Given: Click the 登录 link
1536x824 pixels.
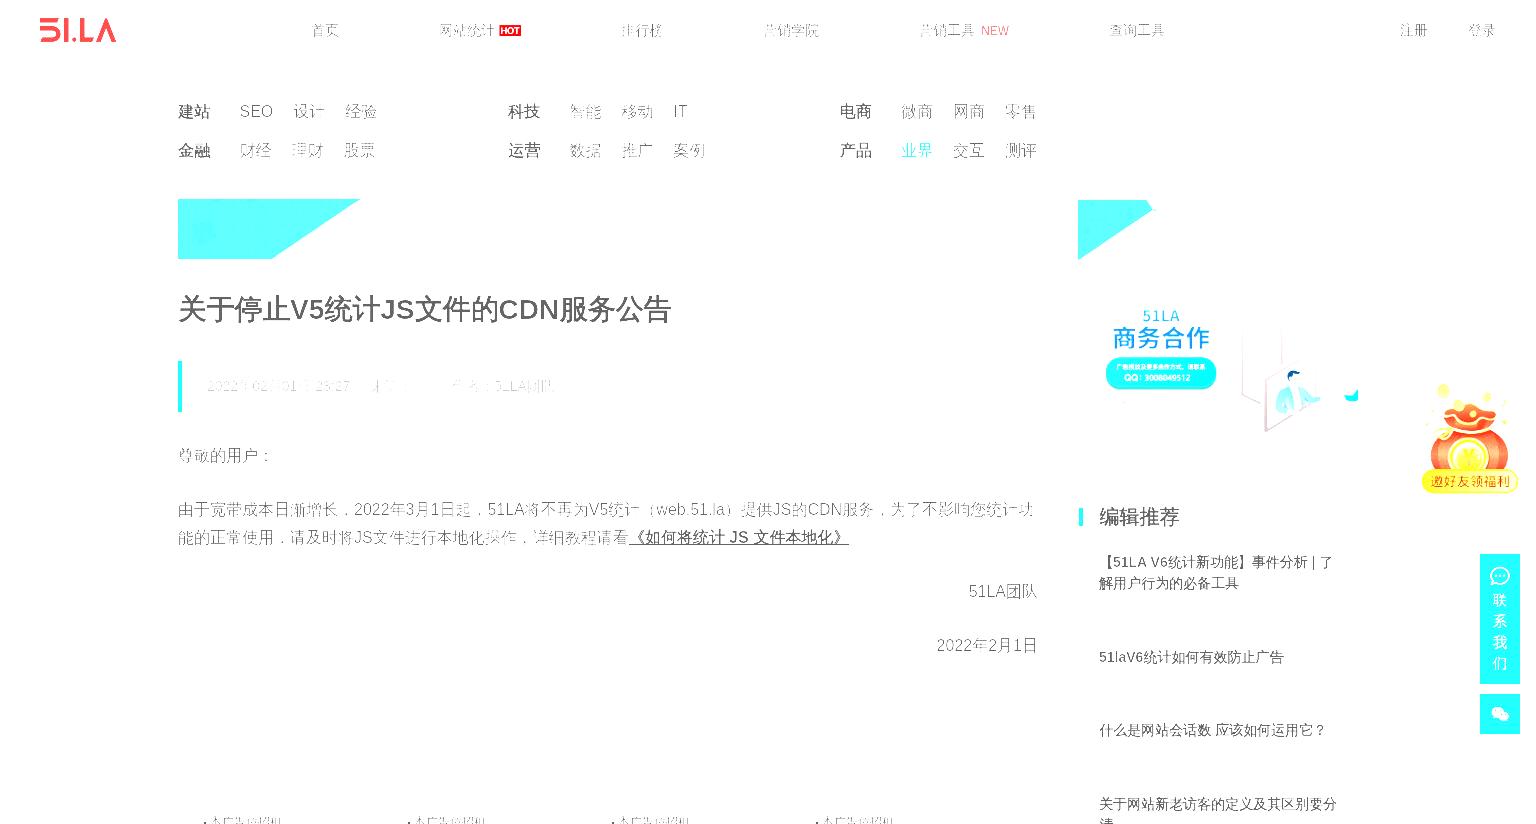Looking at the screenshot, I should (1482, 30).
